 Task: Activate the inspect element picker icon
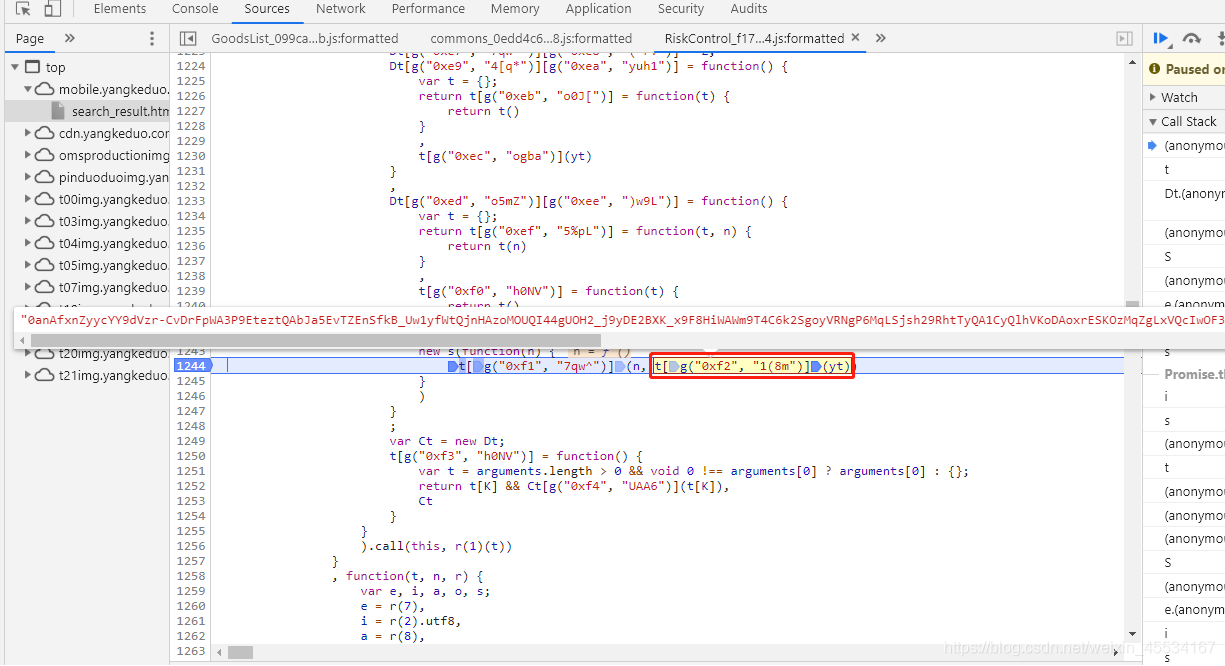tap(23, 9)
